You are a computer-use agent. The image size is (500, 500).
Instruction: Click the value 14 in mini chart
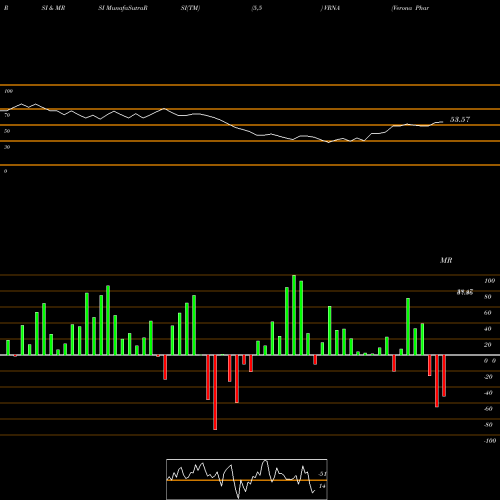322,486
